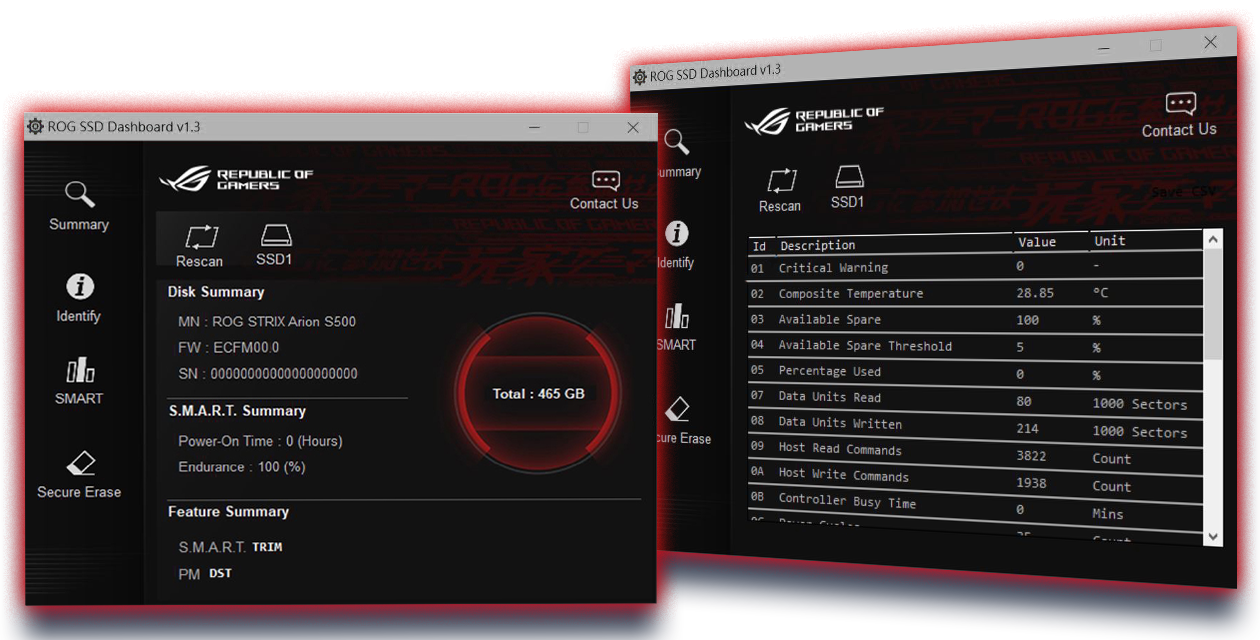Click Value column header in SMART table
The image size is (1260, 640).
[x=1037, y=242]
